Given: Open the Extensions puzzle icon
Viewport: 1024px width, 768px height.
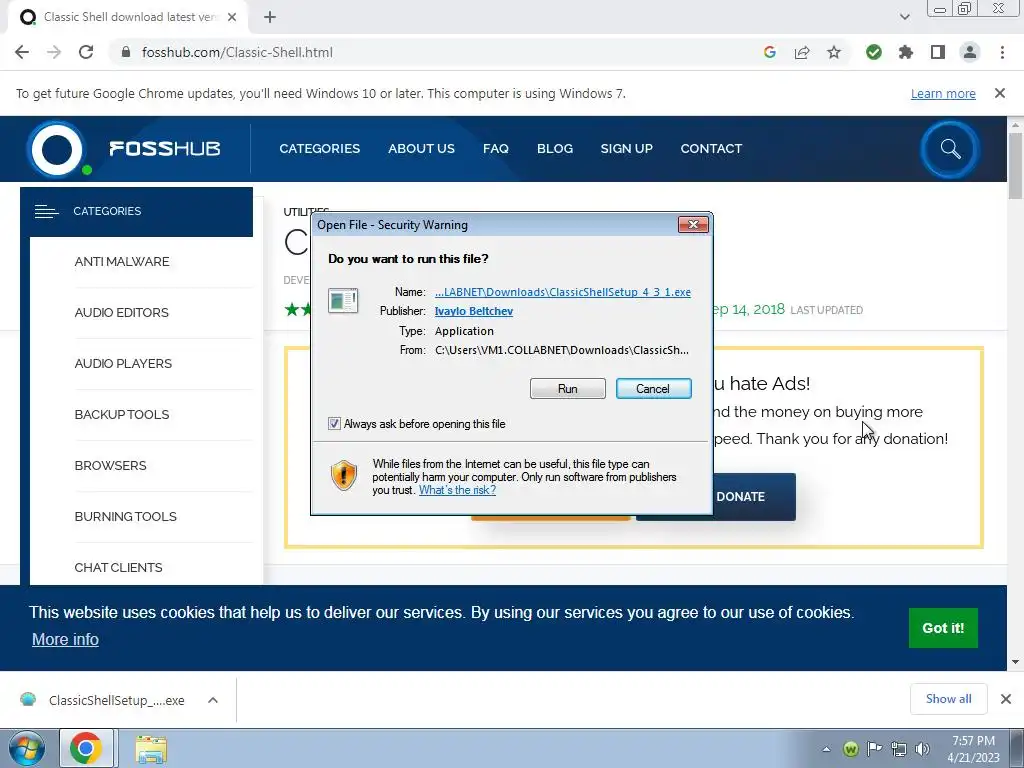Looking at the screenshot, I should pyautogui.click(x=906, y=52).
